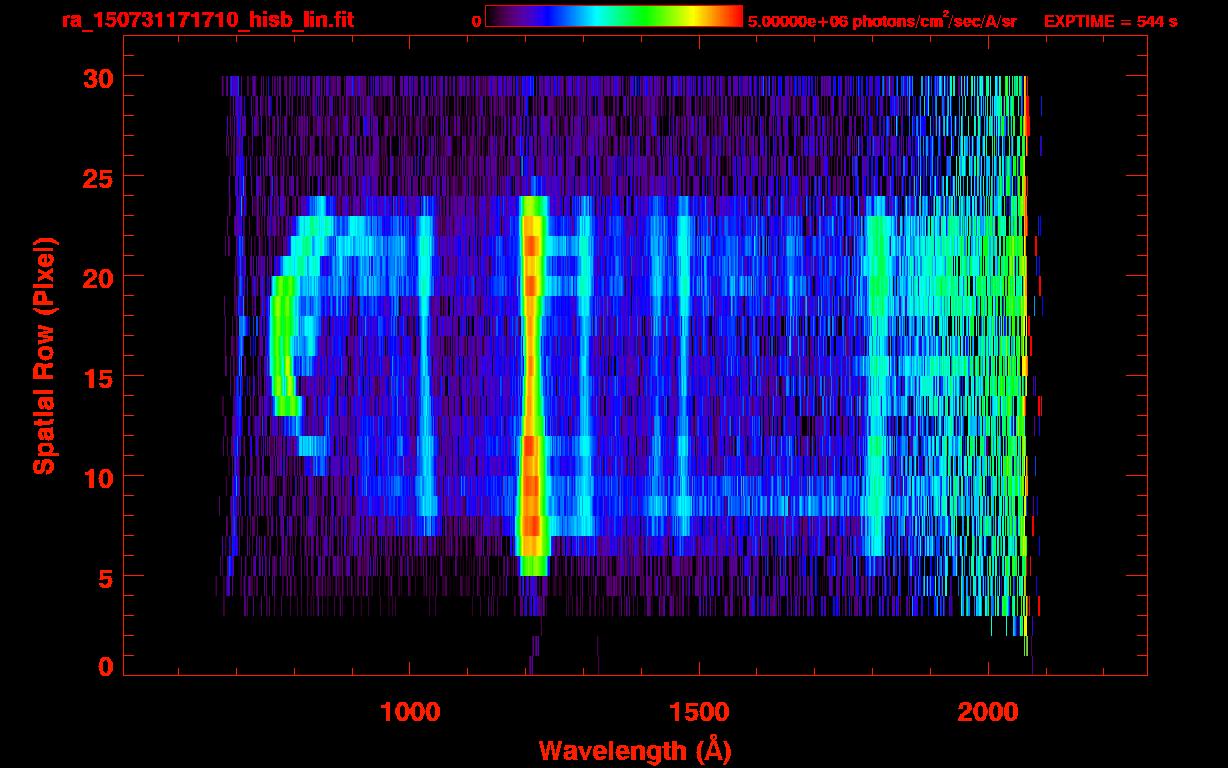Click the EXPTIME = 544 s text
Screen dimensions: 1228x768
[1110, 21]
